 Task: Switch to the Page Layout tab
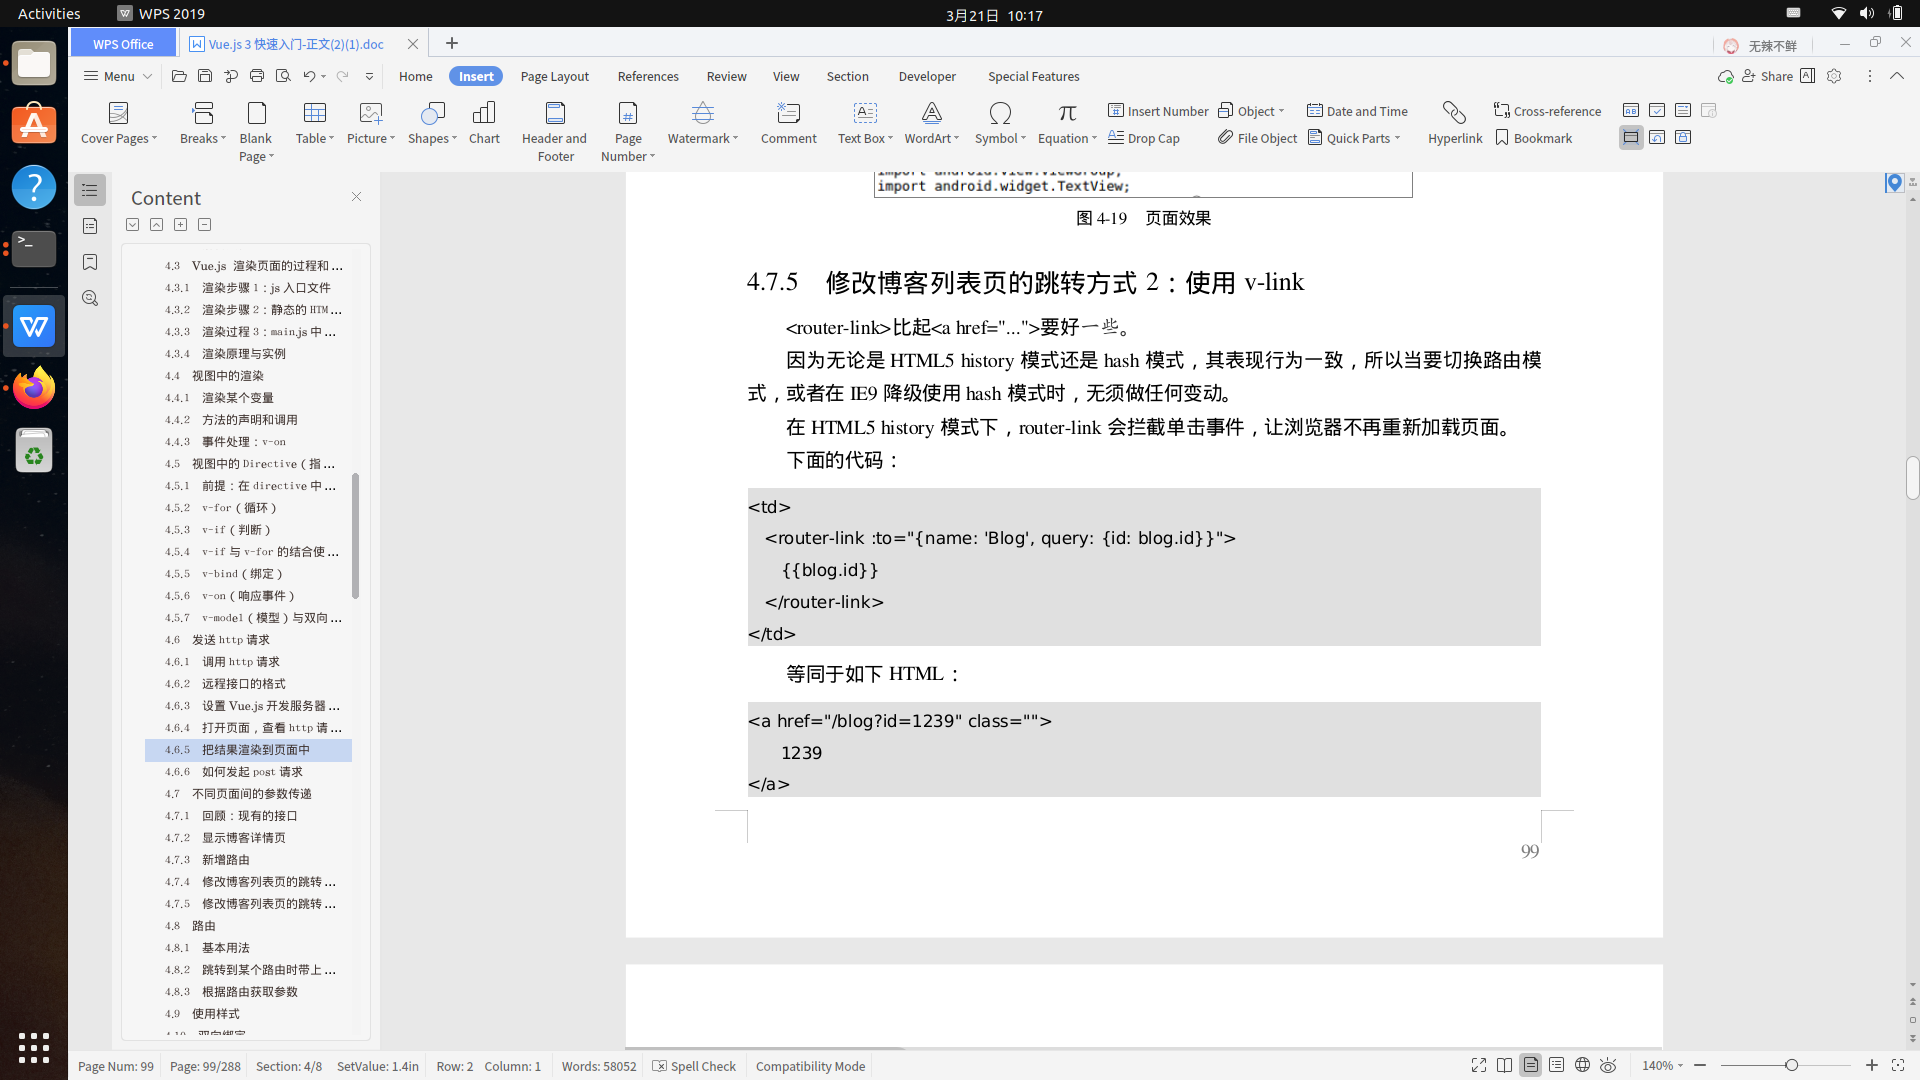pos(554,76)
